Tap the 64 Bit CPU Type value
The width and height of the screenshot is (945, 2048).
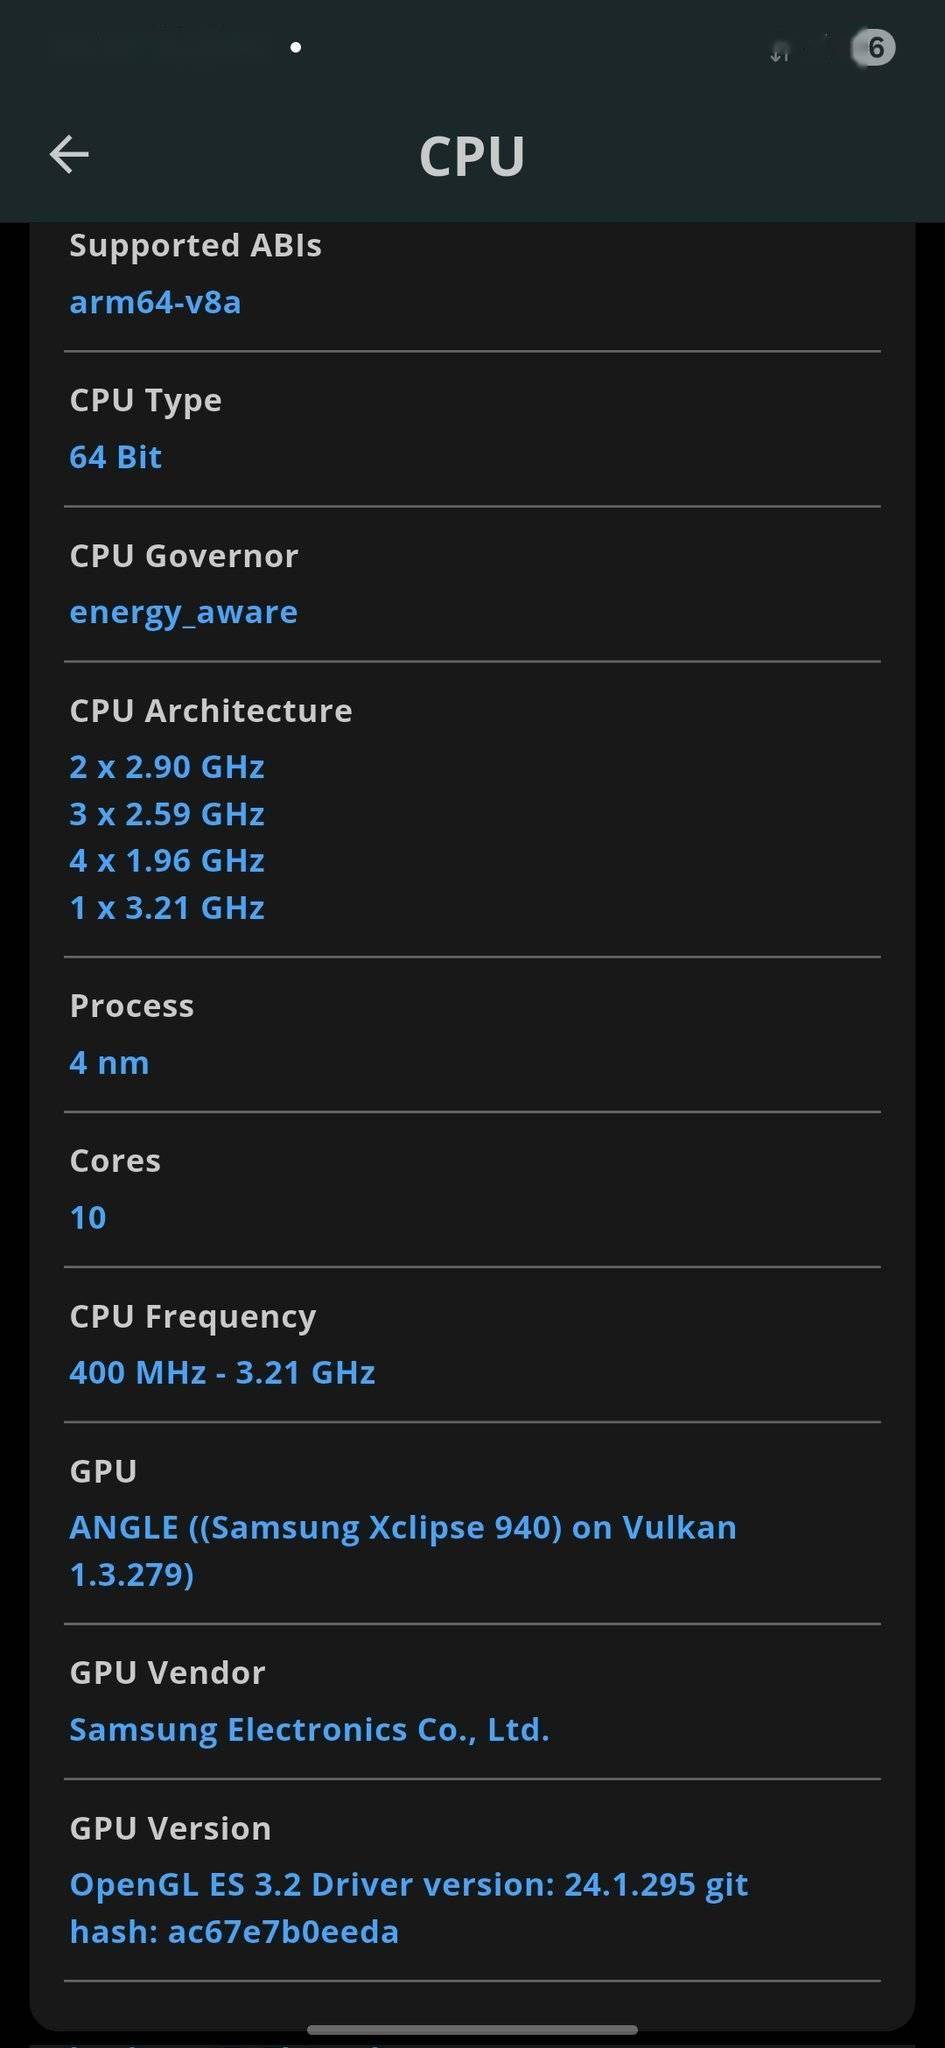coord(115,457)
